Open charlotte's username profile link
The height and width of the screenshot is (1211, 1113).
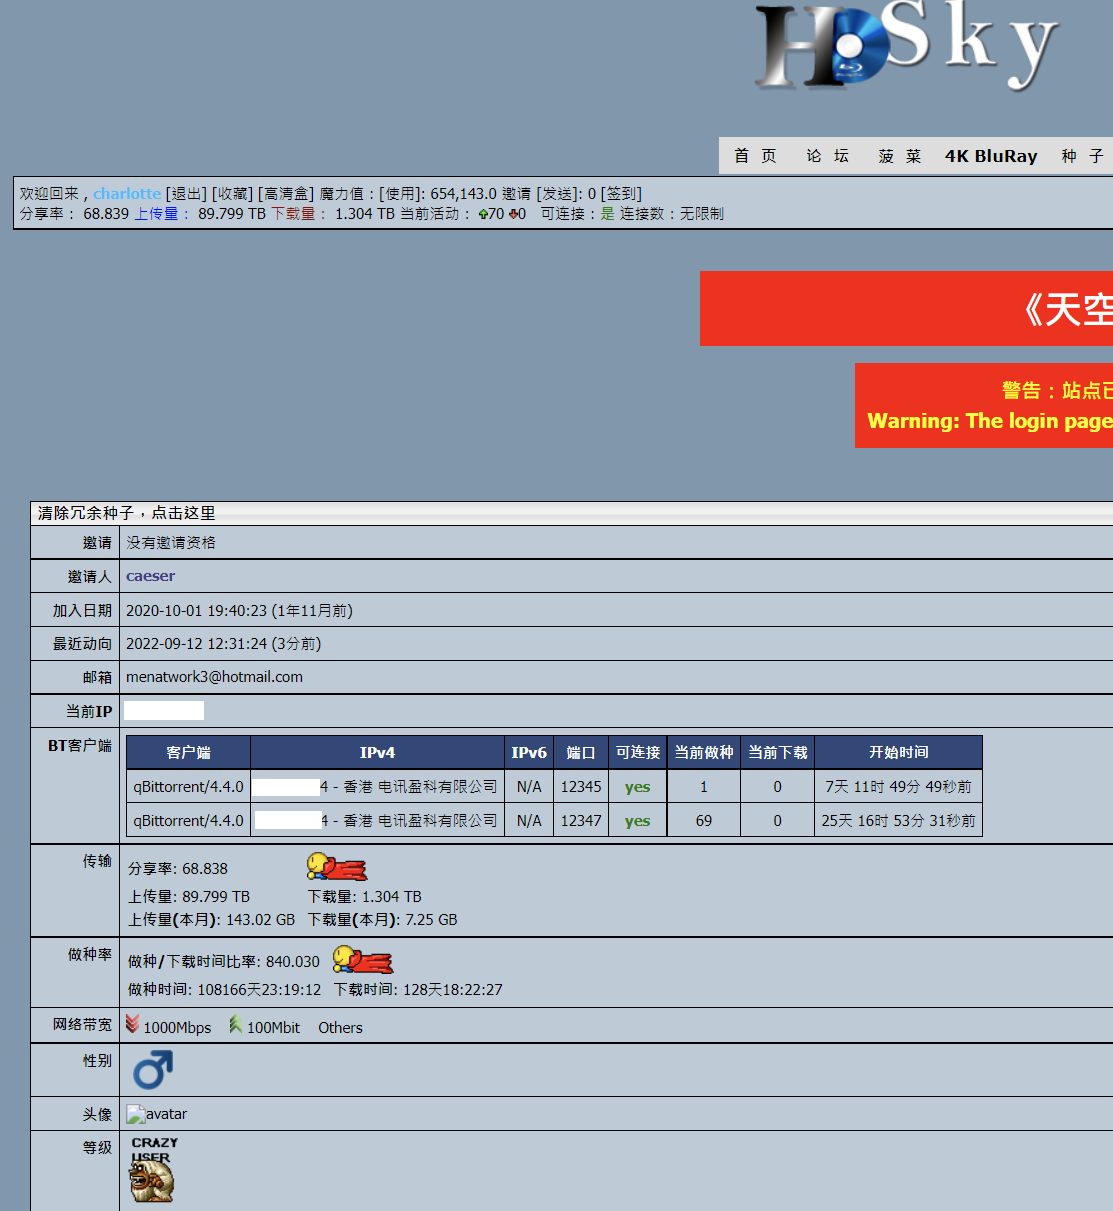point(127,194)
